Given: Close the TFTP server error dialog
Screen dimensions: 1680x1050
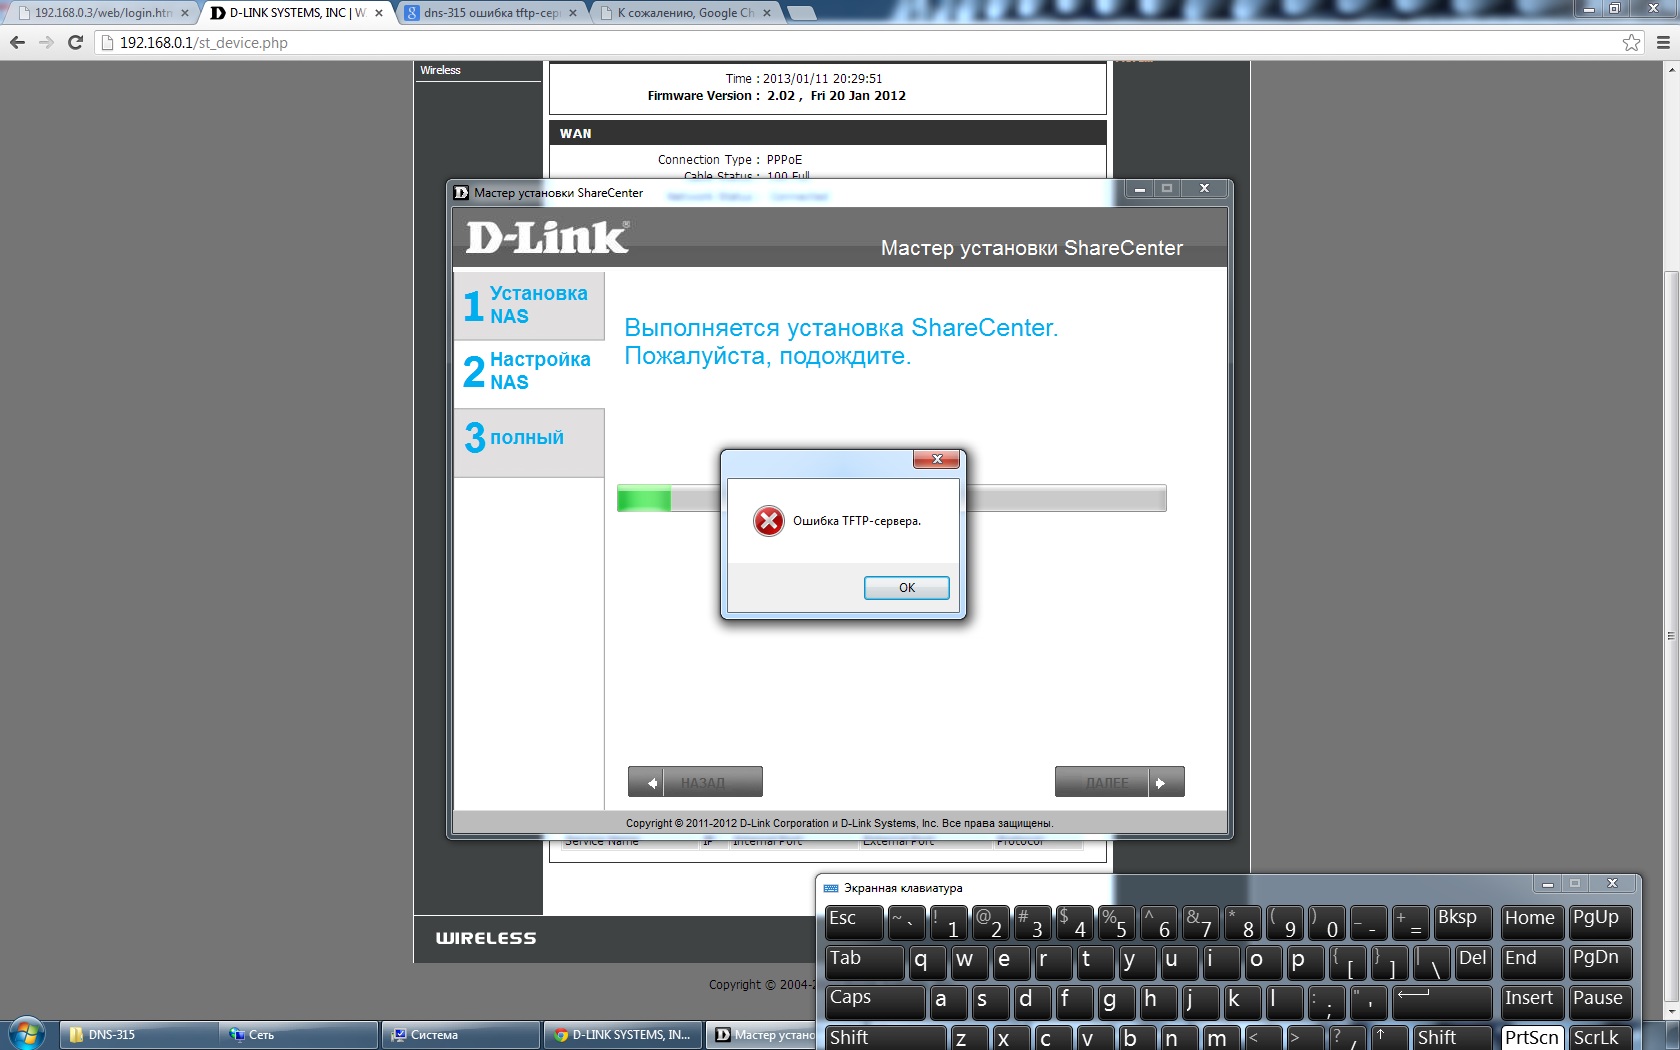Looking at the screenshot, I should pyautogui.click(x=937, y=459).
